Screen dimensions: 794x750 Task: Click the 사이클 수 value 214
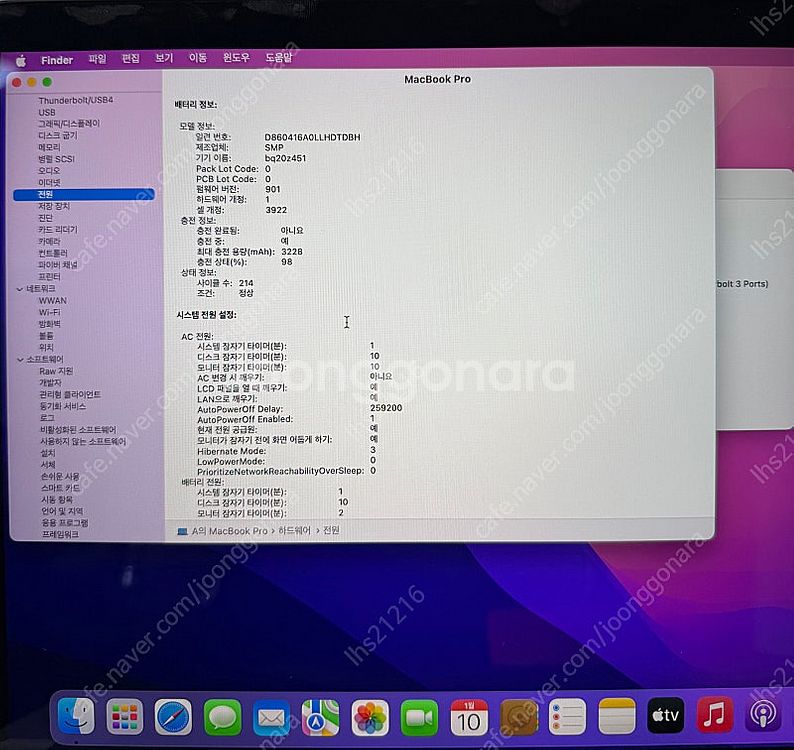click(246, 283)
